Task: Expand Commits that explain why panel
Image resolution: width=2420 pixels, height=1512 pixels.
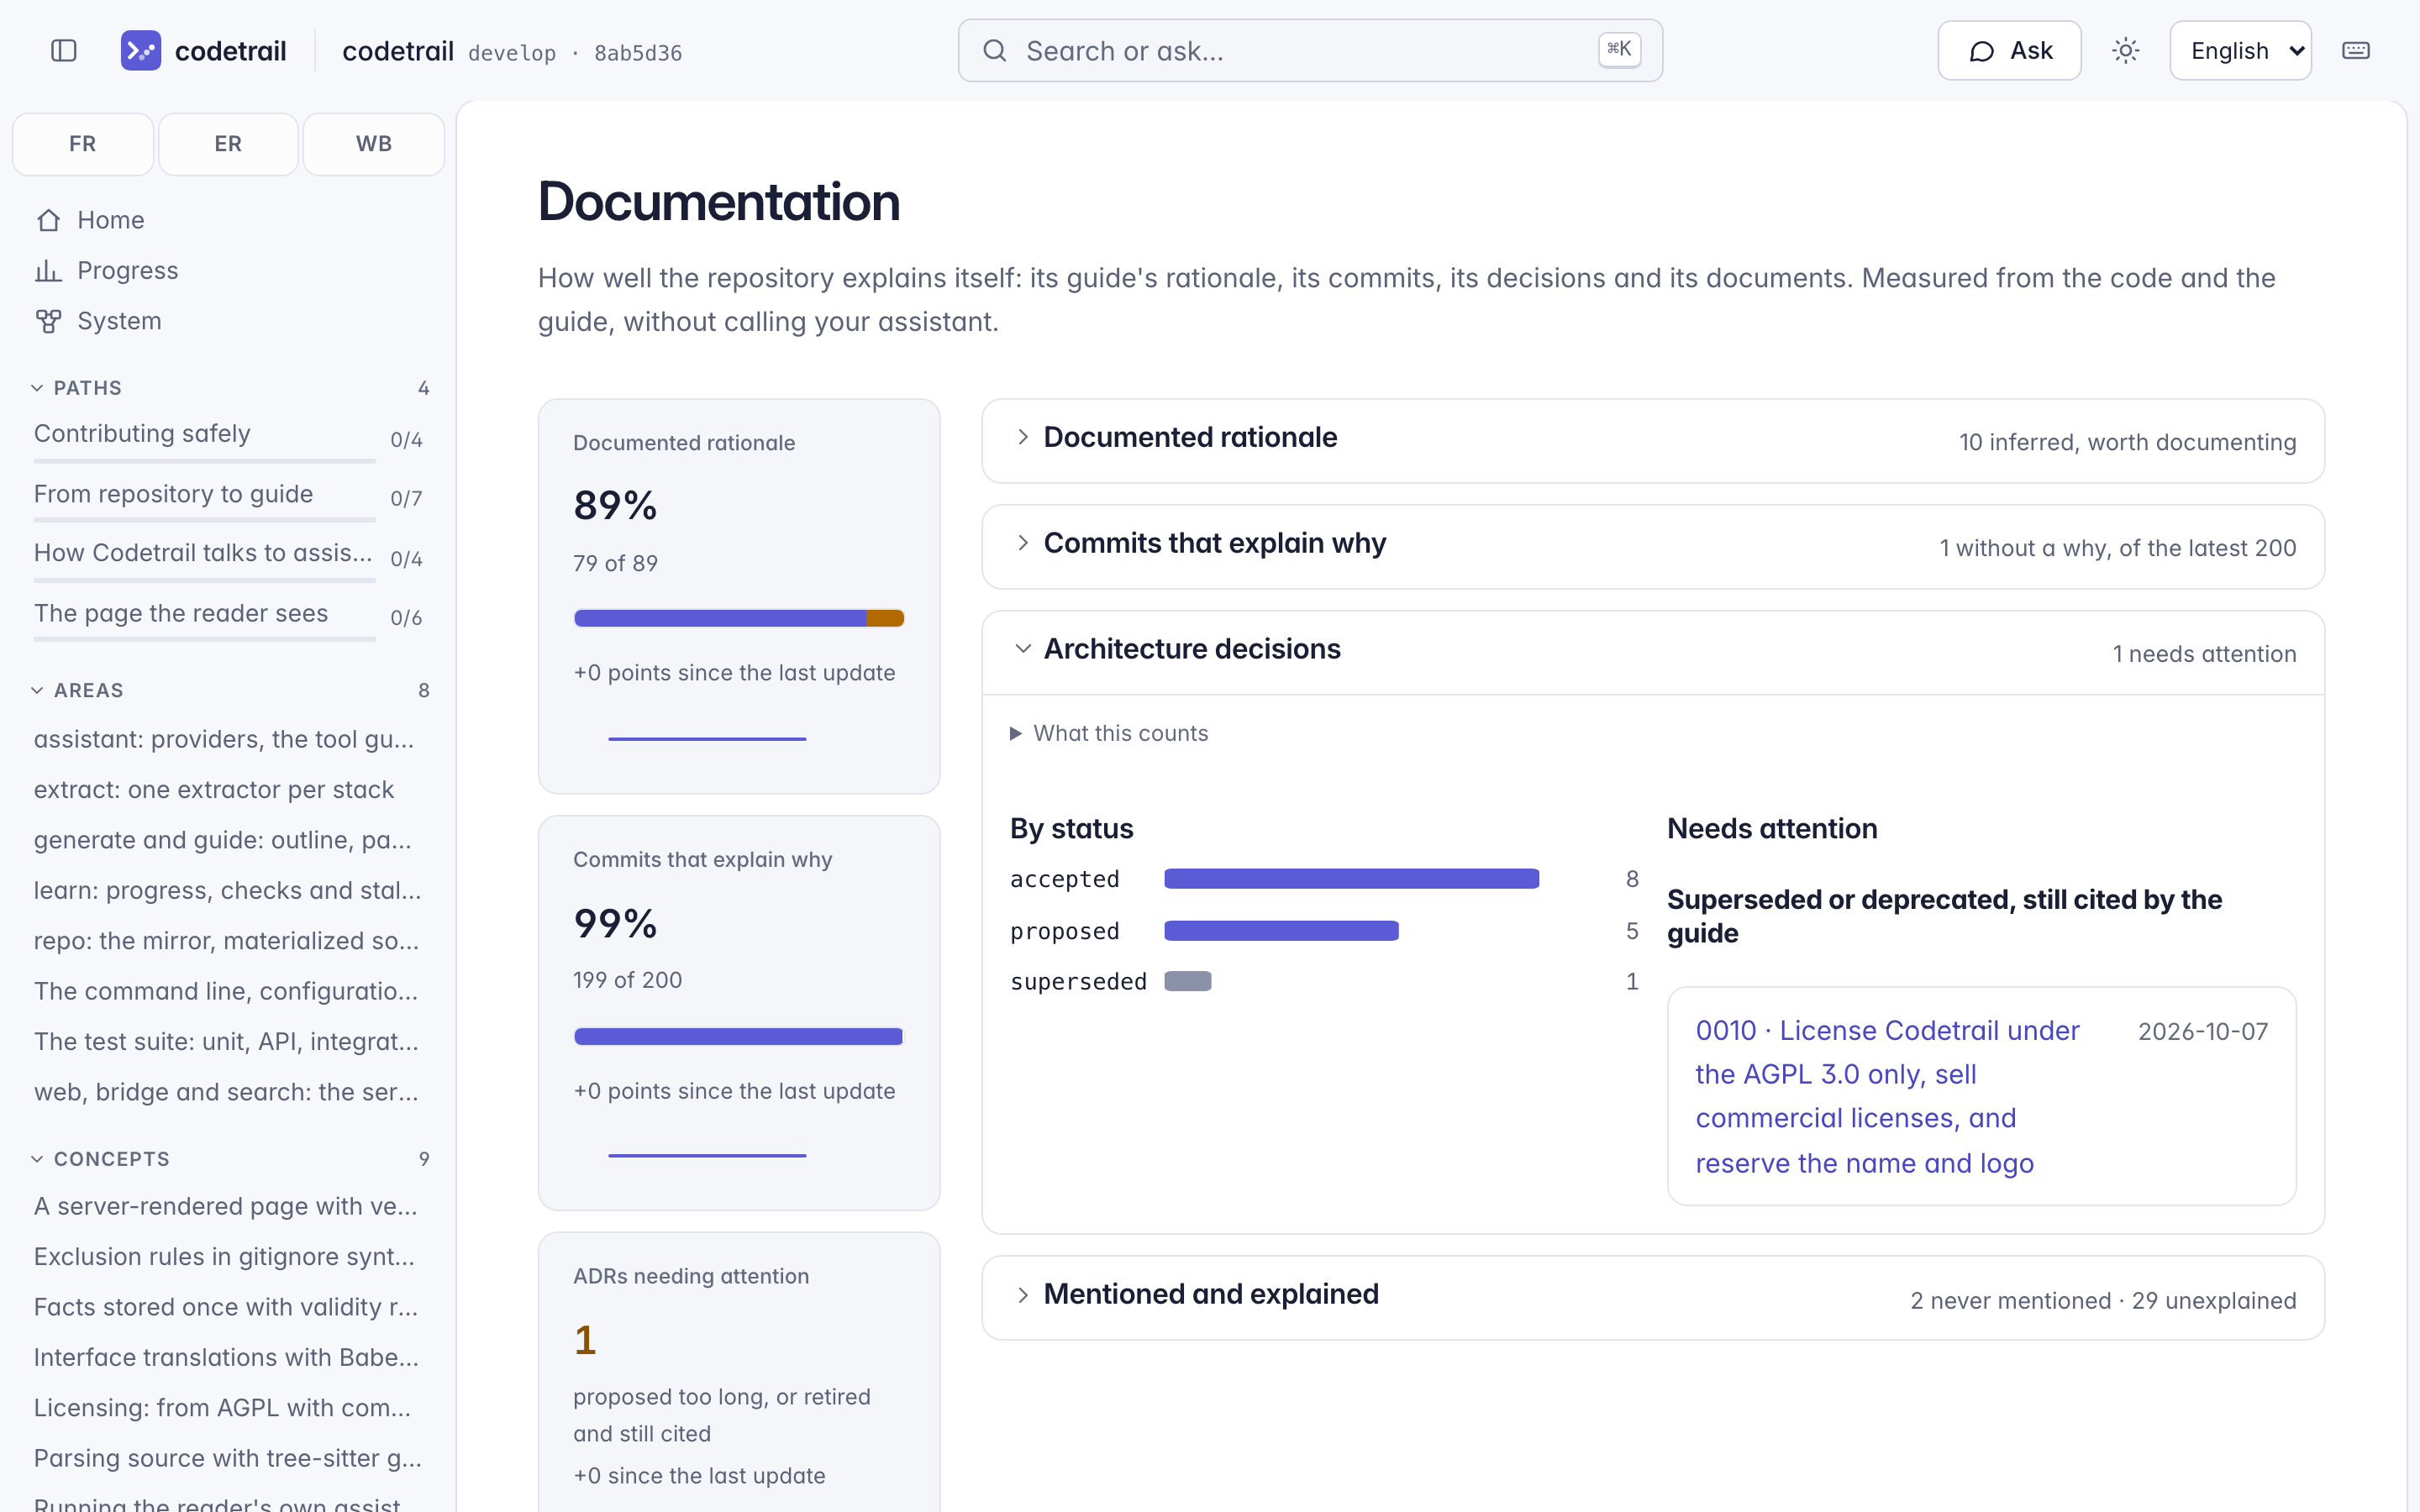Action: point(1653,547)
